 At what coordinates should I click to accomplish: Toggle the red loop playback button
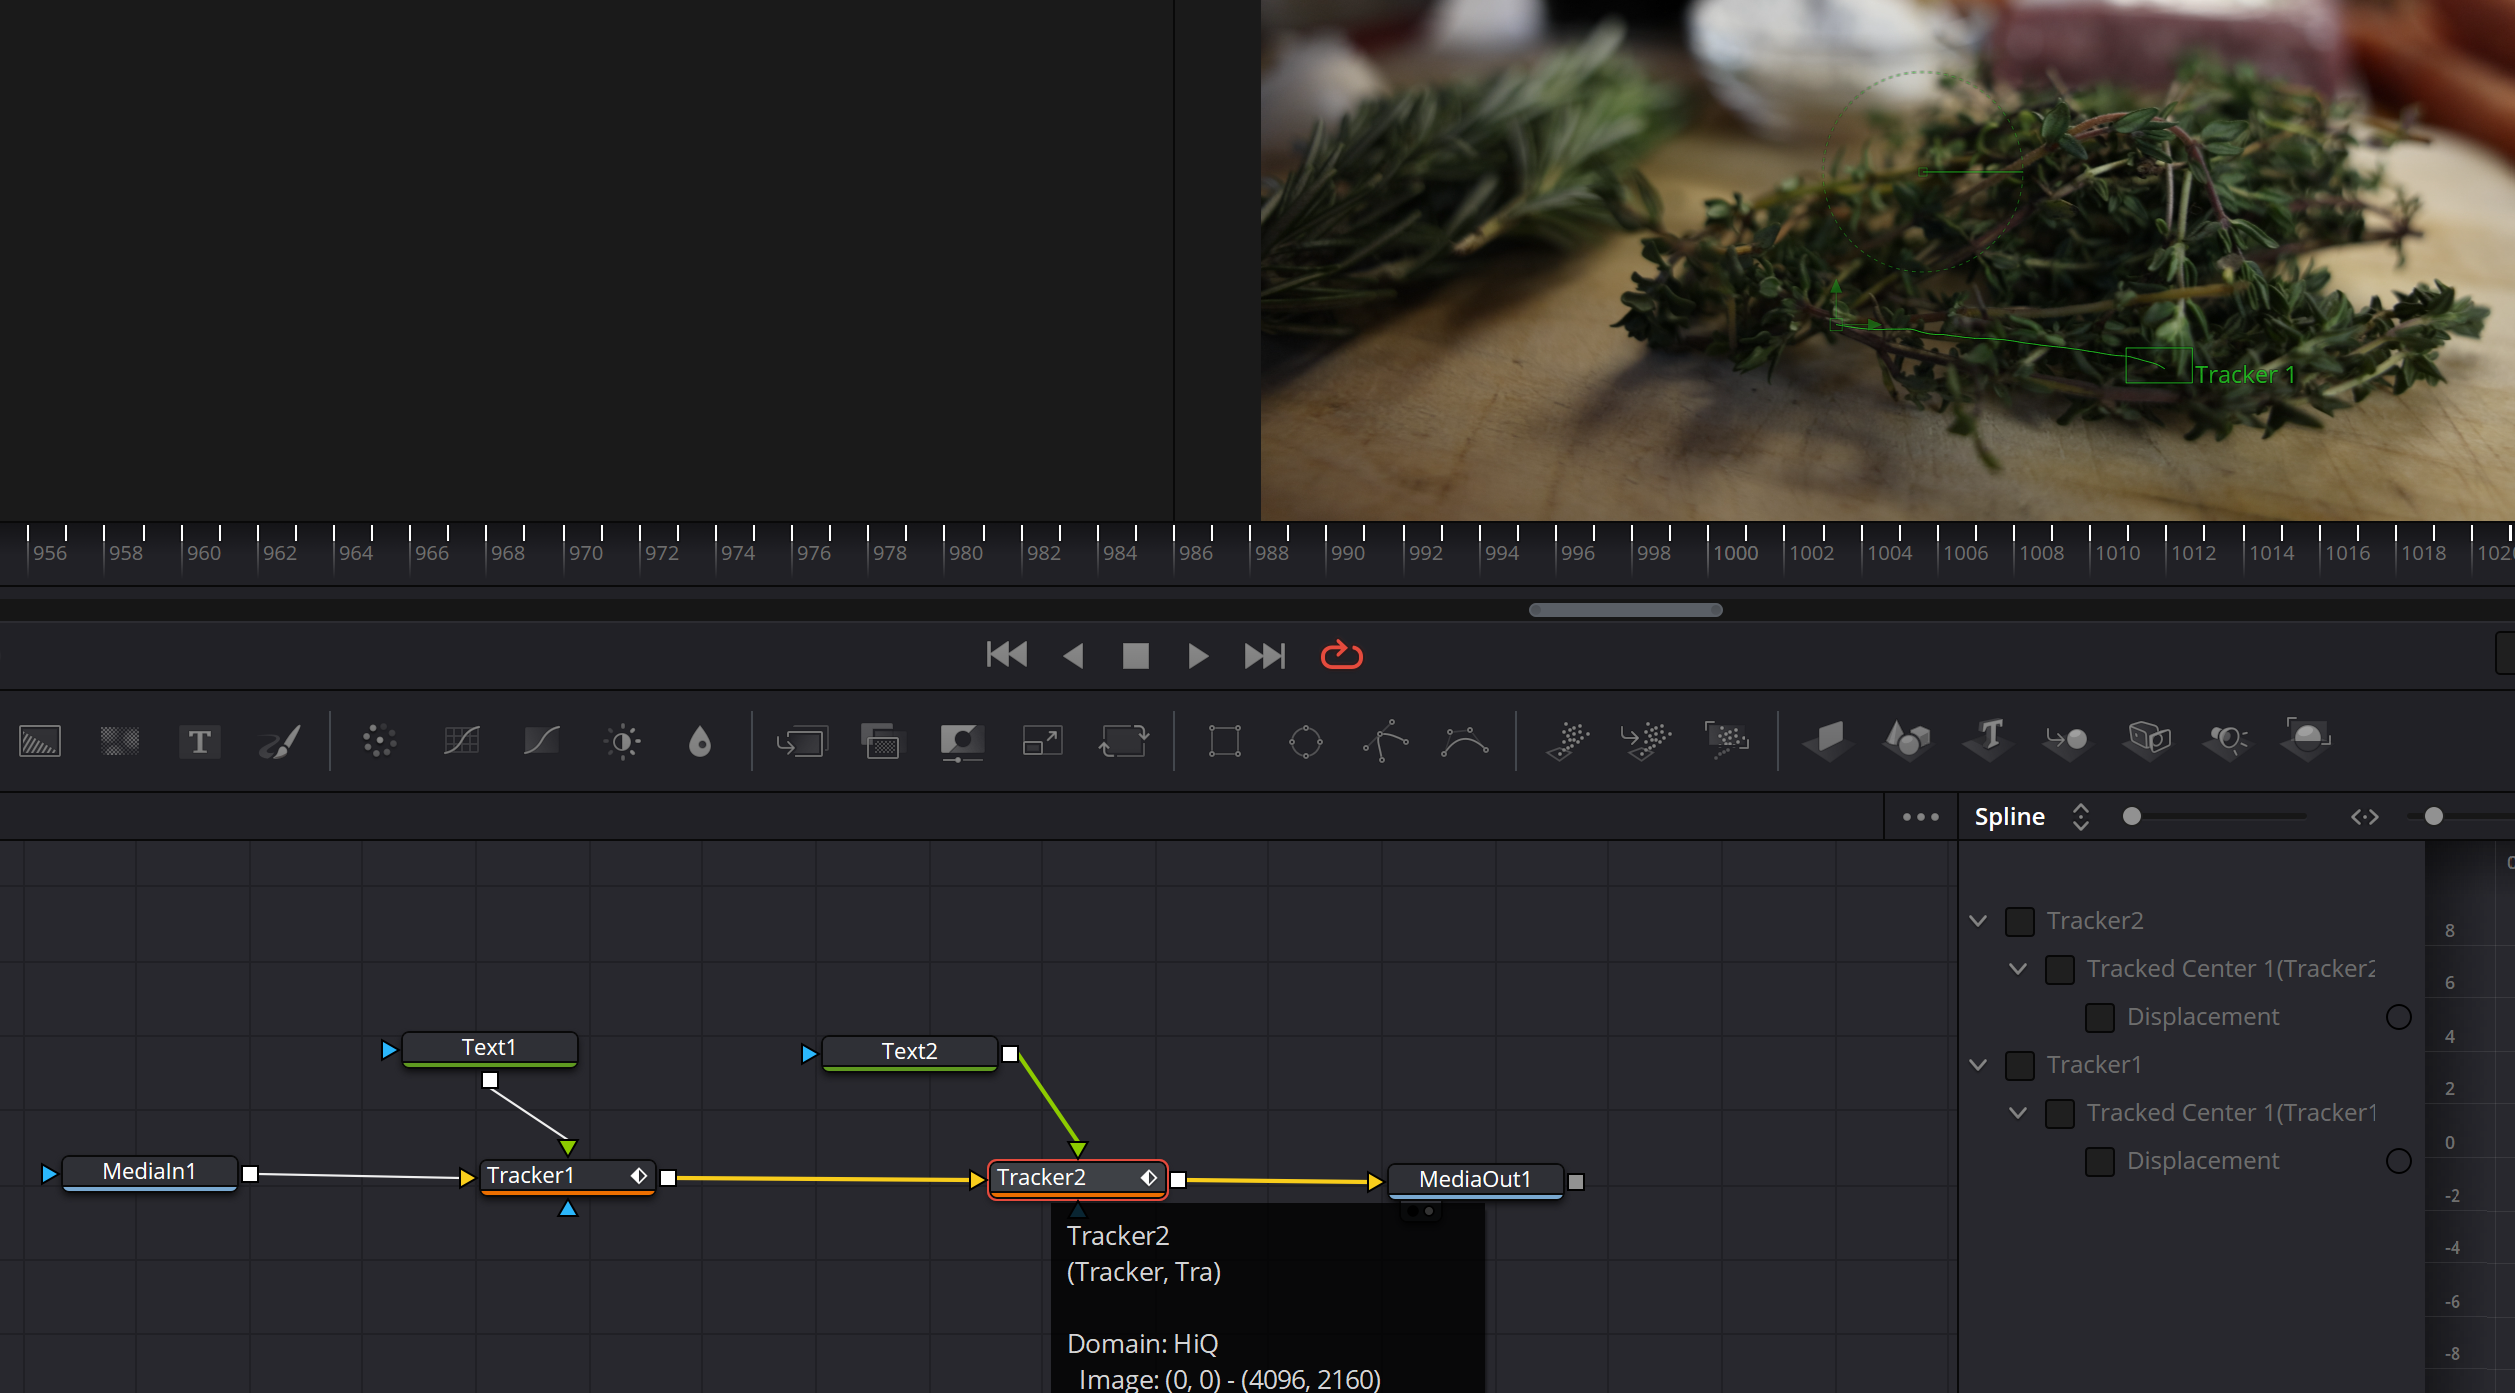point(1341,655)
